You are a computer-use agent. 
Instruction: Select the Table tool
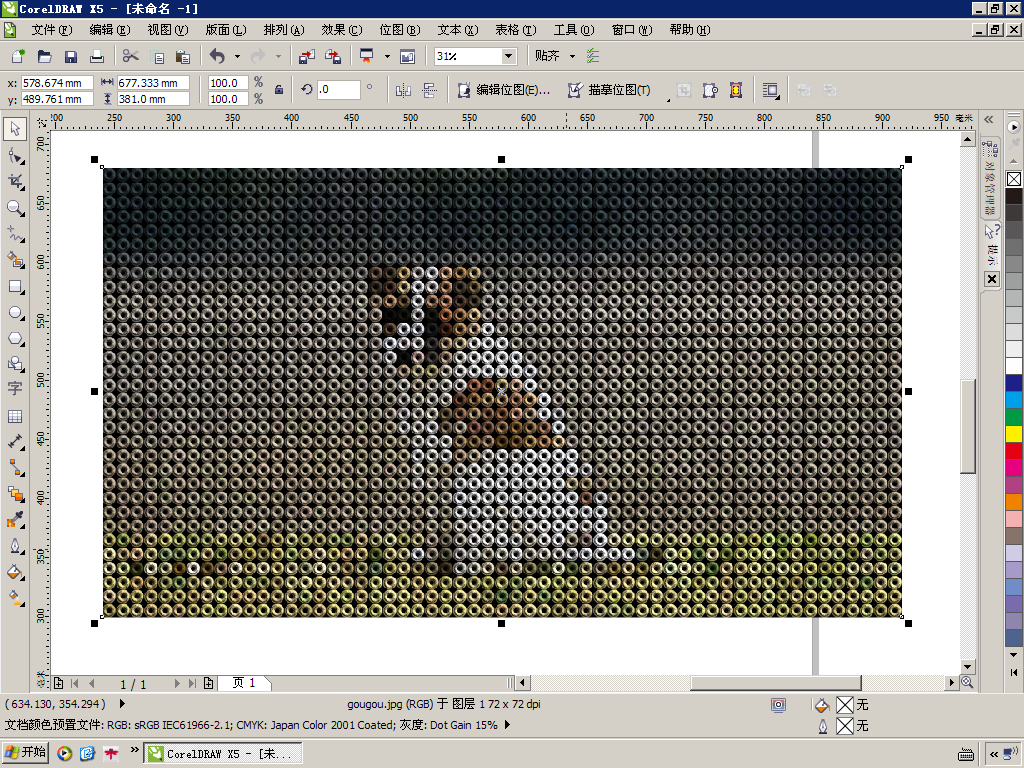pyautogui.click(x=16, y=416)
